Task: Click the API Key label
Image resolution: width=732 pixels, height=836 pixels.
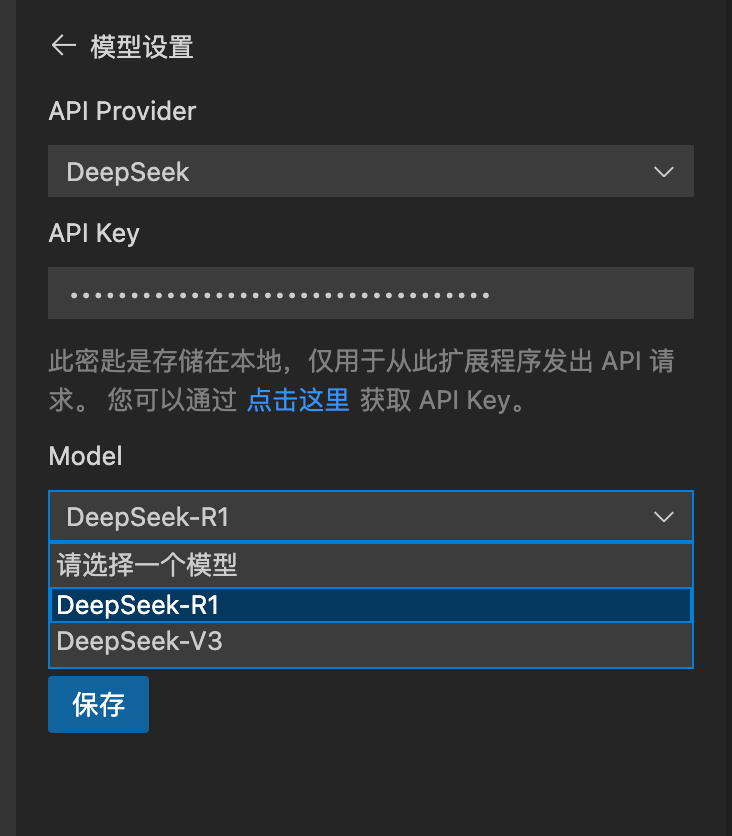Action: point(94,234)
